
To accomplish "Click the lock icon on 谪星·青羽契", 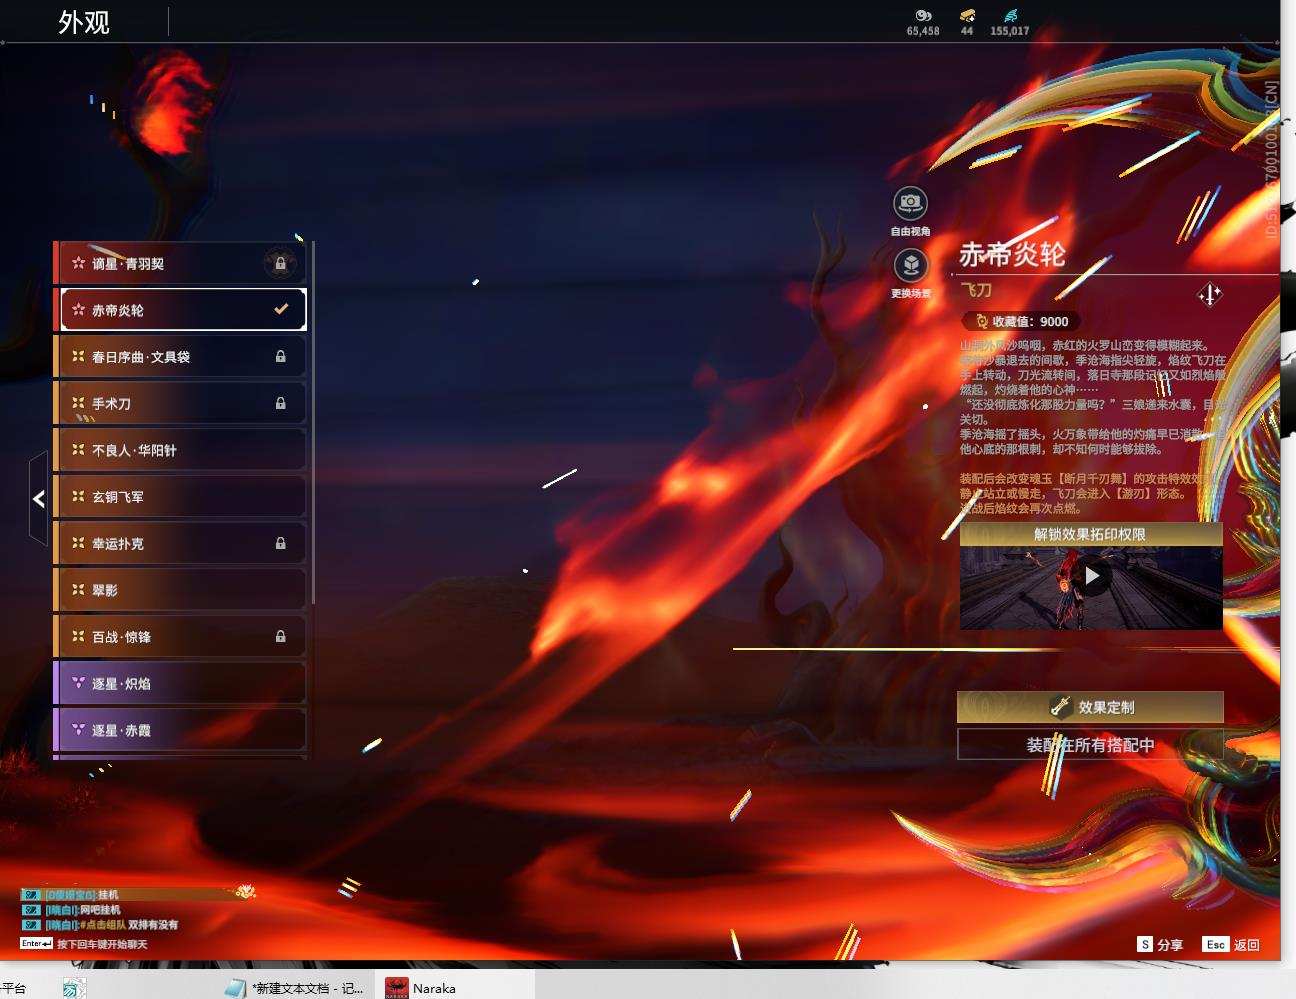I will pyautogui.click(x=280, y=264).
